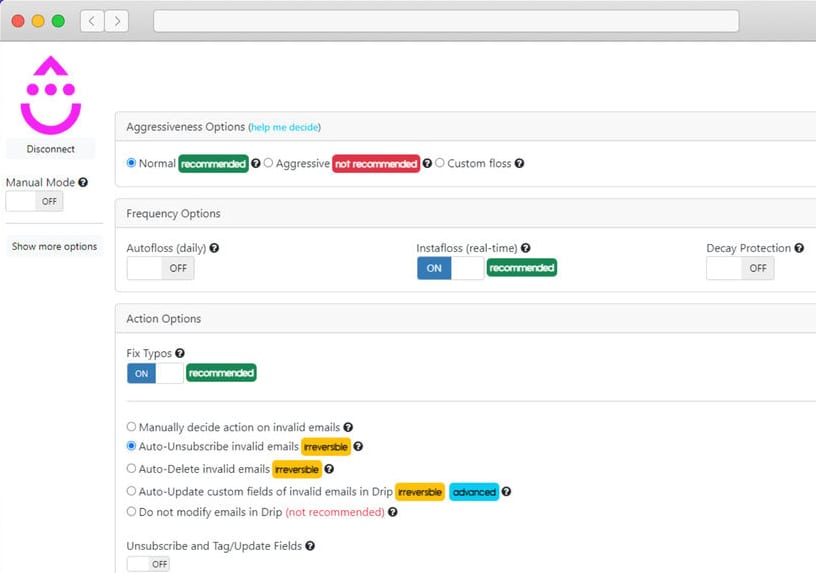Select Manually decide action on invalid emails

(131, 427)
